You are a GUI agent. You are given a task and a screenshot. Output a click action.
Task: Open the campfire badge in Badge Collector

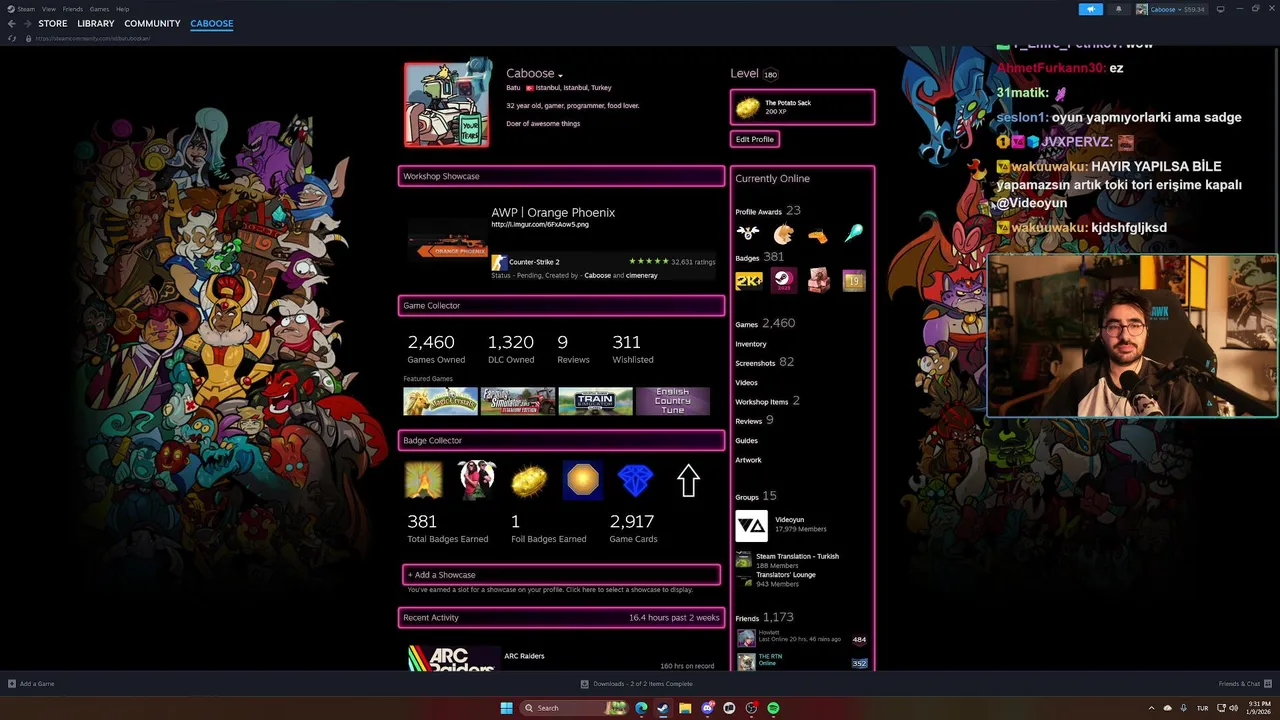click(423, 481)
